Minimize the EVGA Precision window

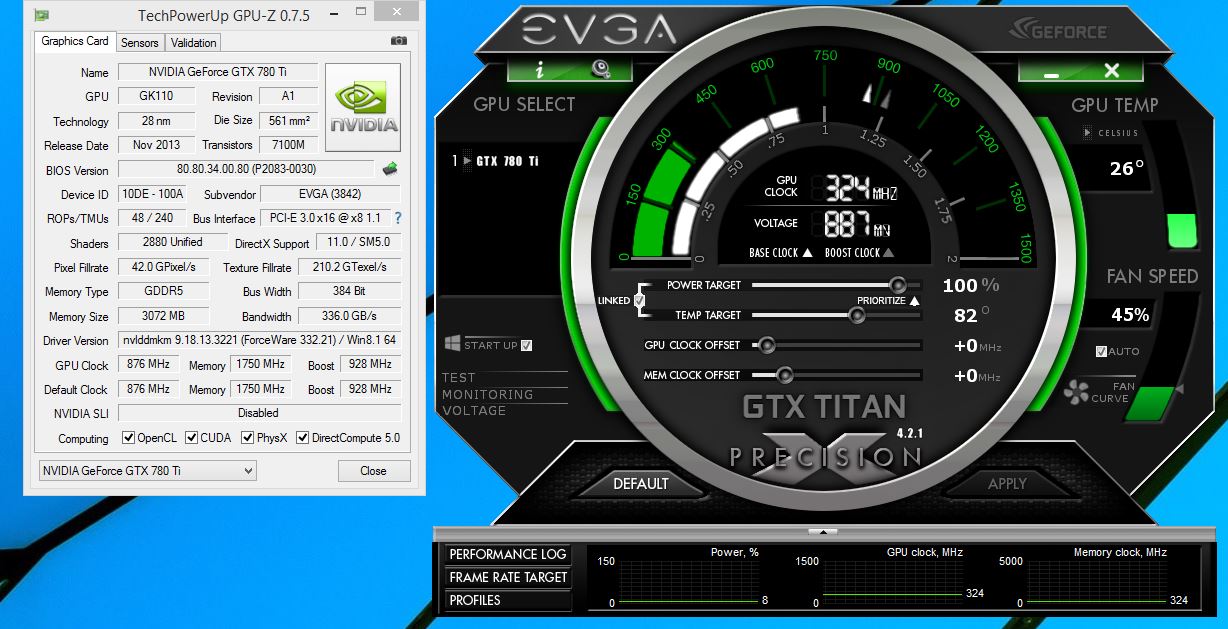pos(1050,71)
